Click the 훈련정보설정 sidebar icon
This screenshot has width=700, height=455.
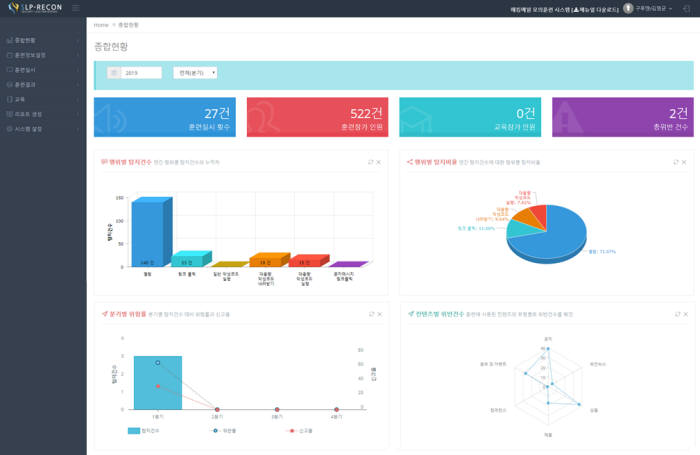tap(9, 55)
